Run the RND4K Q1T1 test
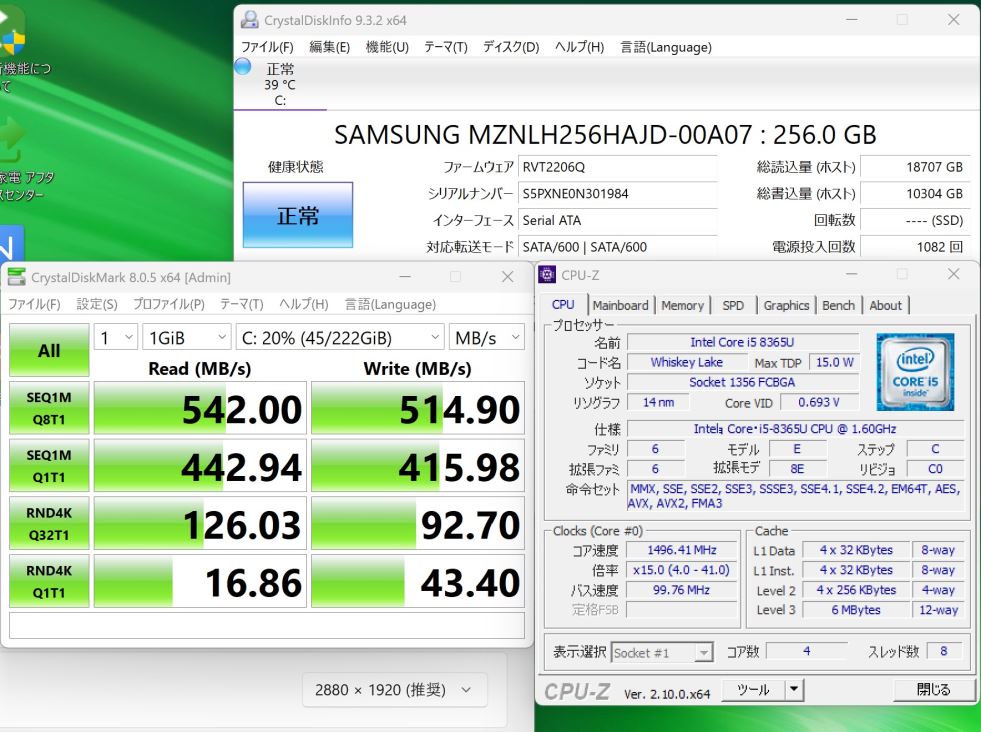Screen dimensions: 981x732 click(49, 581)
